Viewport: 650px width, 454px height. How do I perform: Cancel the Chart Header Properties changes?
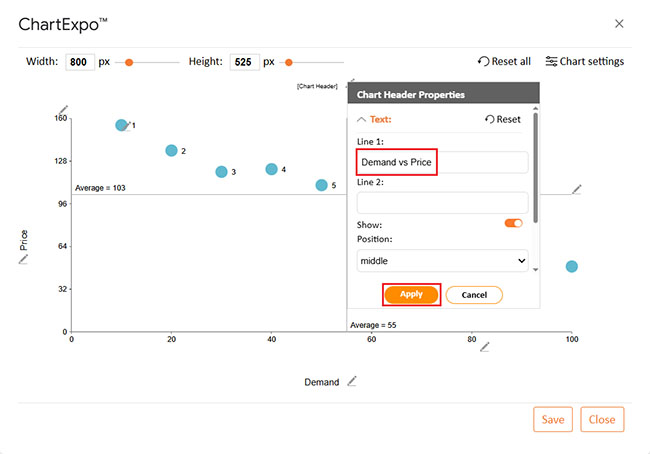point(474,295)
